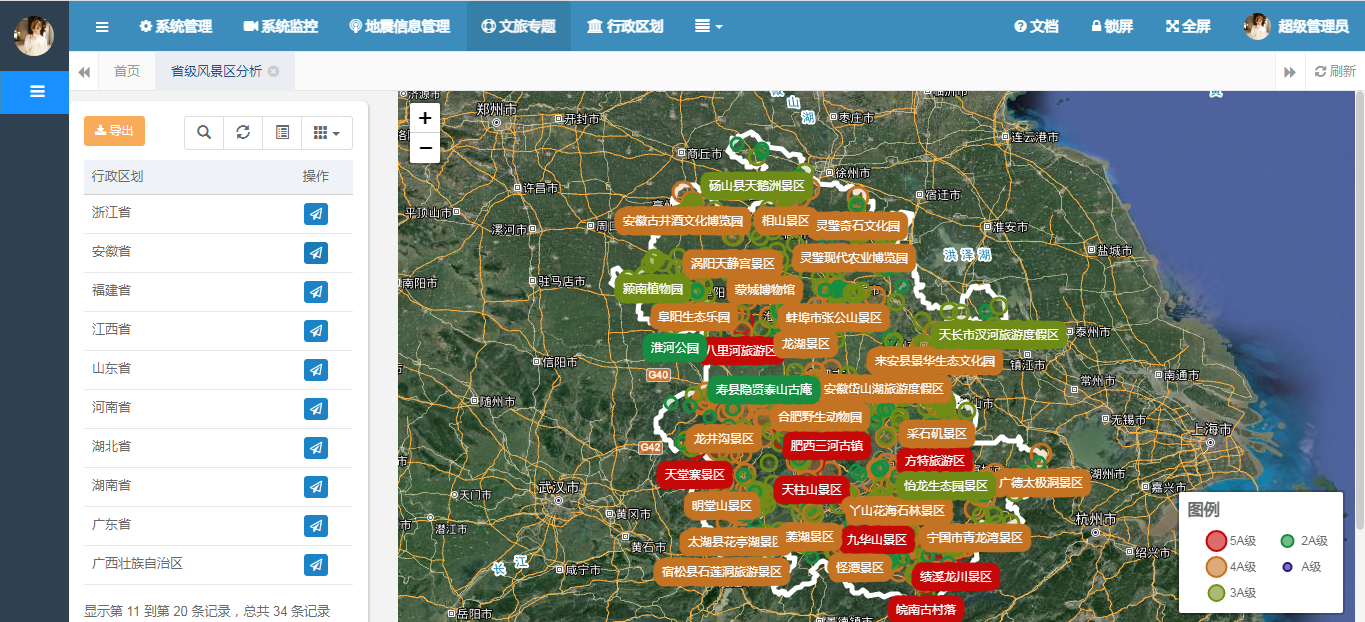Click 刷新 refresh button
The width and height of the screenshot is (1365, 622).
click(1335, 72)
